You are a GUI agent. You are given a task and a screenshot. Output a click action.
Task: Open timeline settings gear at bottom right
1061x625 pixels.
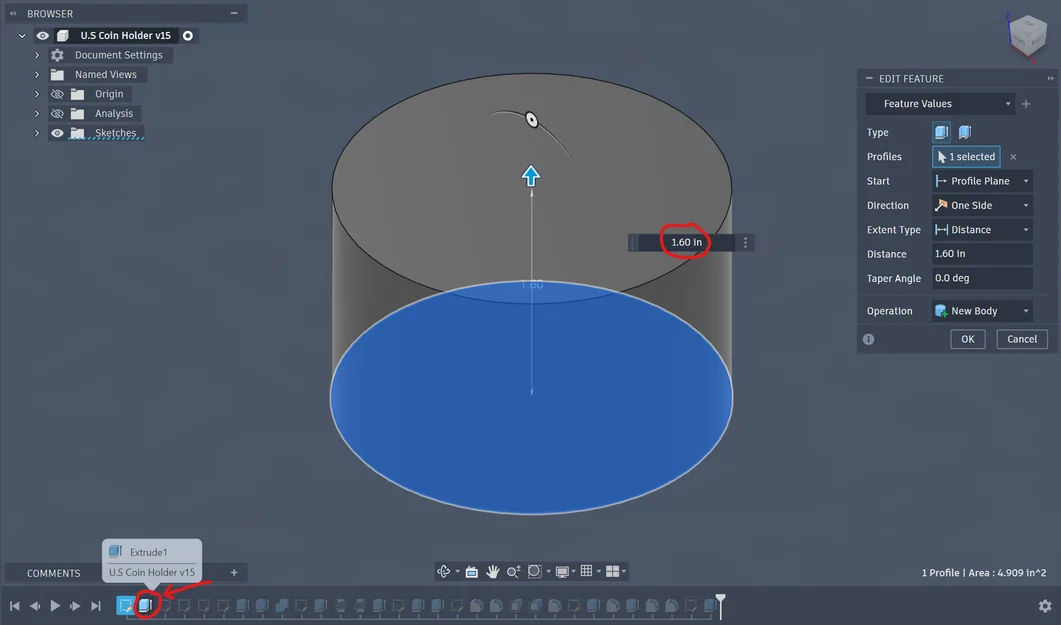[x=1045, y=605]
